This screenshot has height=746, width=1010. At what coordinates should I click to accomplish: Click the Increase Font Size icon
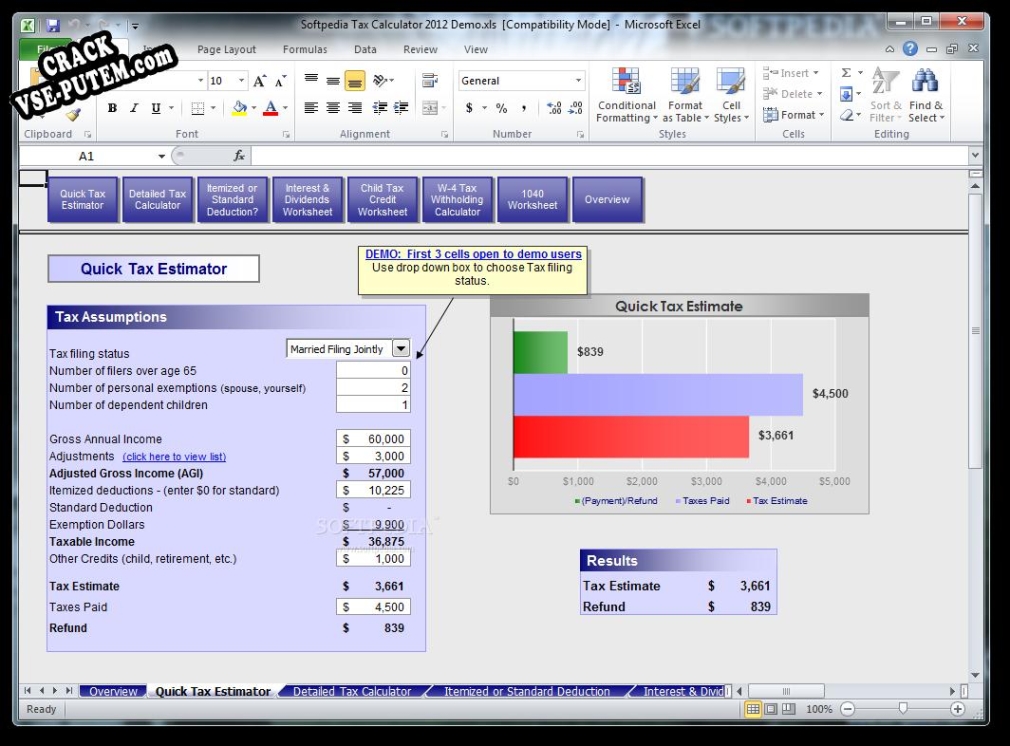click(x=259, y=81)
